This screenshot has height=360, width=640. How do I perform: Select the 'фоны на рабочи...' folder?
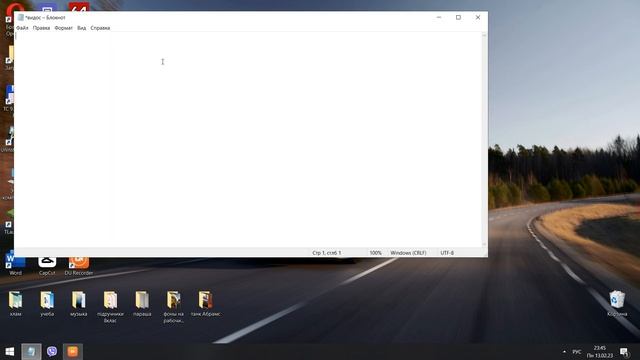click(173, 307)
